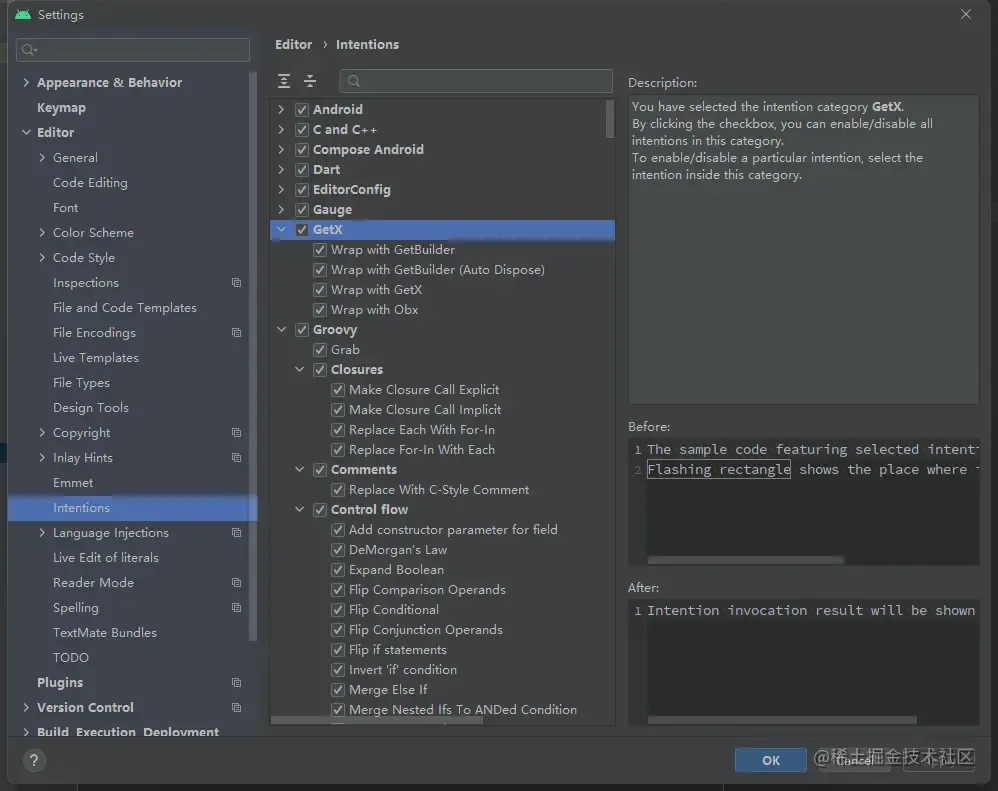Select the Intentions sidebar item
Screen dimensions: 998x791
click(x=132, y=508)
